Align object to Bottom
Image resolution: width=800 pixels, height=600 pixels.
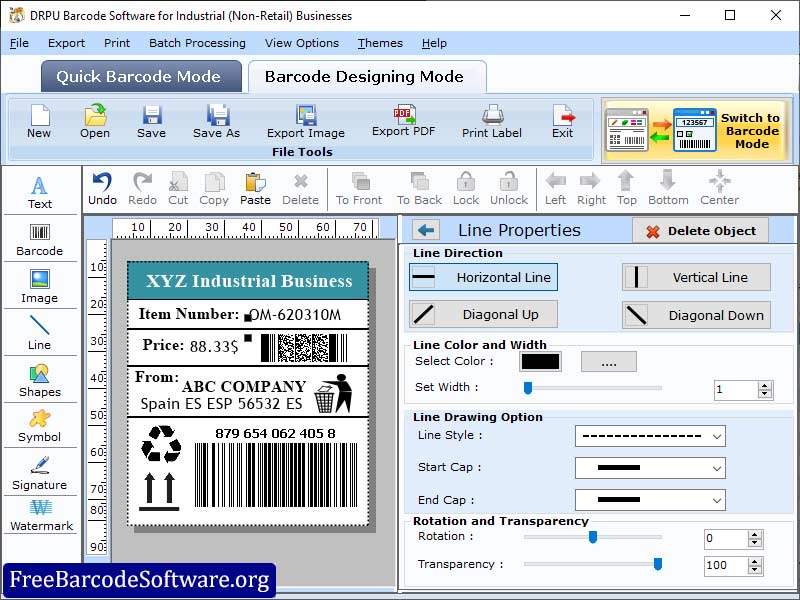(x=668, y=189)
